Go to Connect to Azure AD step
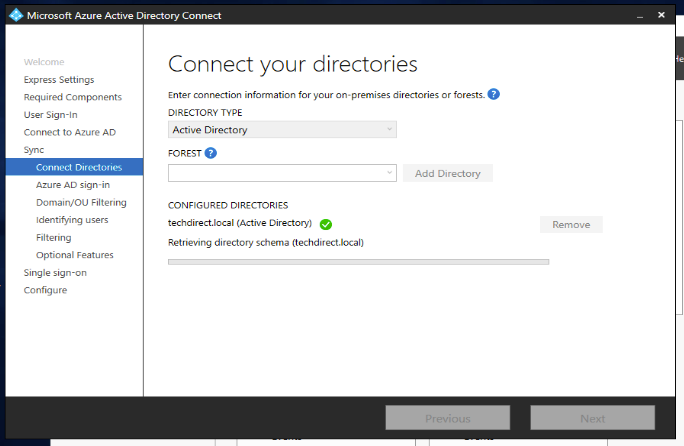This screenshot has width=684, height=446. point(70,132)
